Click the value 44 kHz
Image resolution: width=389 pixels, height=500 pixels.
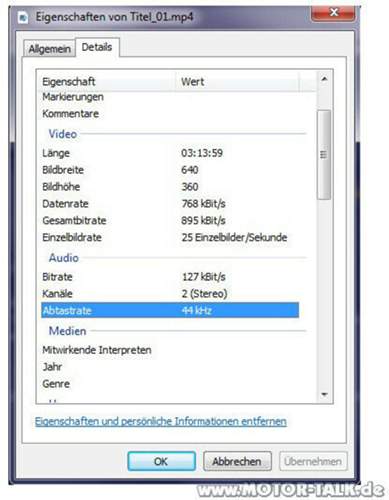[197, 311]
